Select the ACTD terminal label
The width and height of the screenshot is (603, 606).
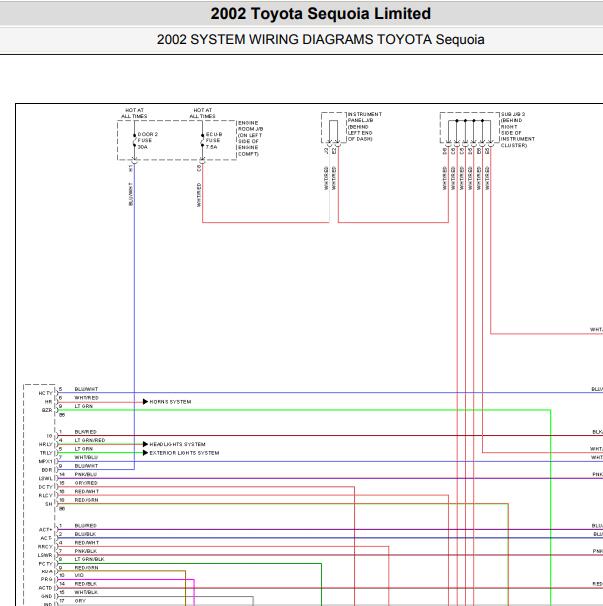click(x=46, y=588)
